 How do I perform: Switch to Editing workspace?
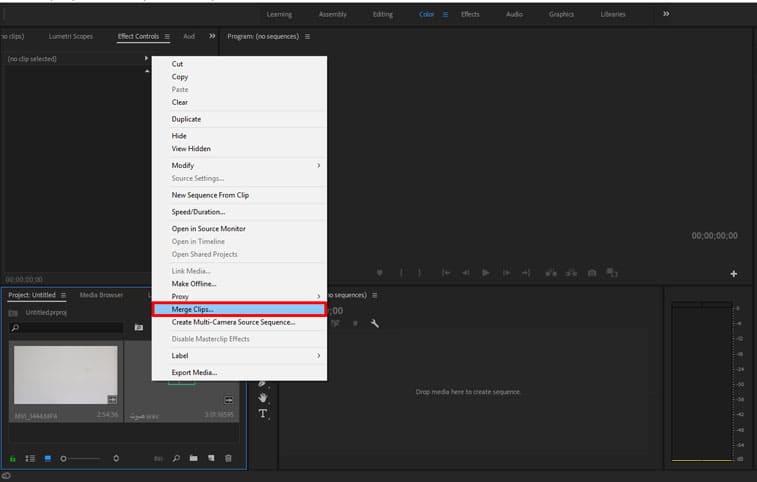[x=382, y=14]
